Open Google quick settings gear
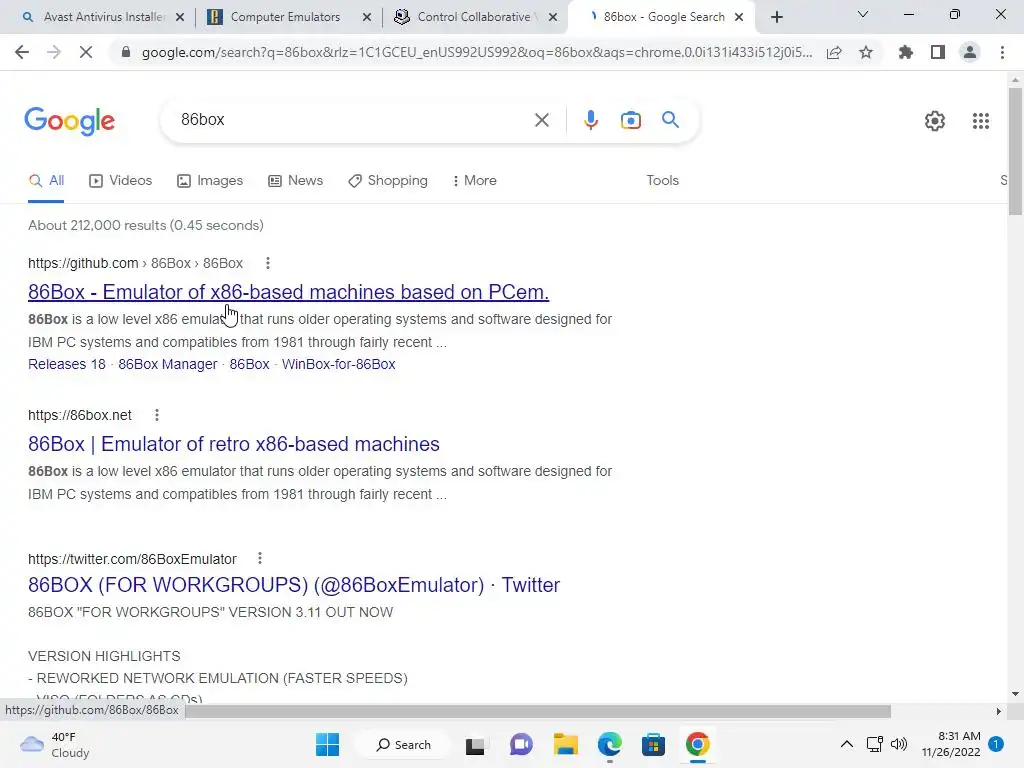1024x768 pixels. click(935, 121)
